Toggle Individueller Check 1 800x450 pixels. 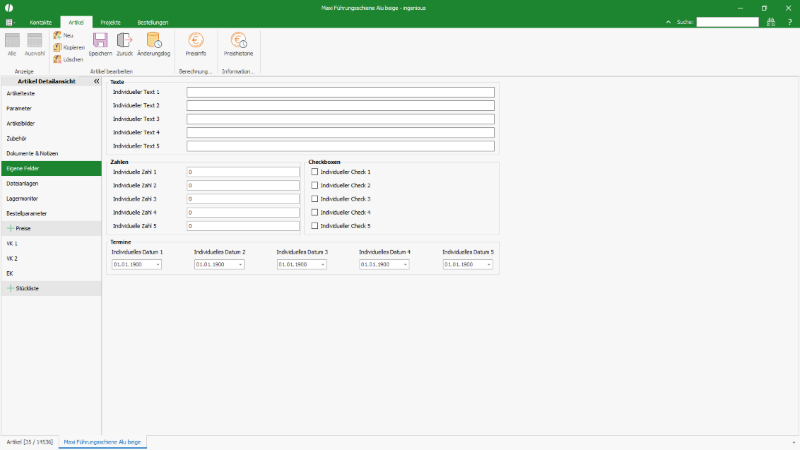pyautogui.click(x=315, y=172)
